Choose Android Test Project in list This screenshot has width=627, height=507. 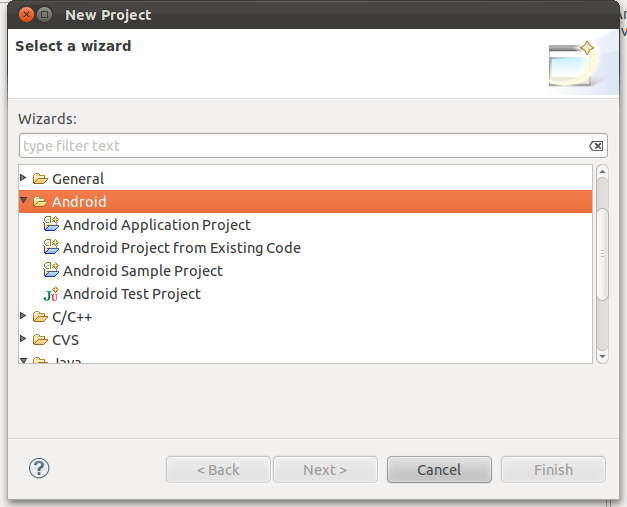point(131,294)
